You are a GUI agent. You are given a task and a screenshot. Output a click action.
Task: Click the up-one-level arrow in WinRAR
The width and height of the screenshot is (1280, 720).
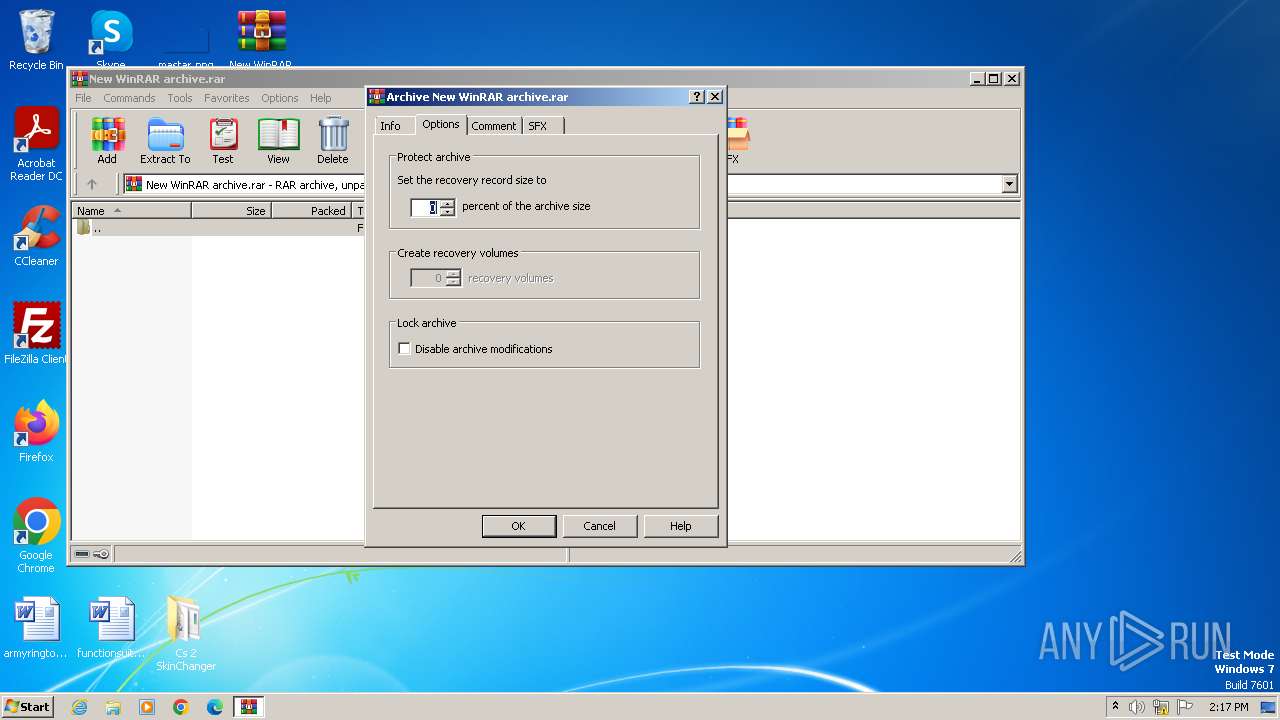(92, 184)
